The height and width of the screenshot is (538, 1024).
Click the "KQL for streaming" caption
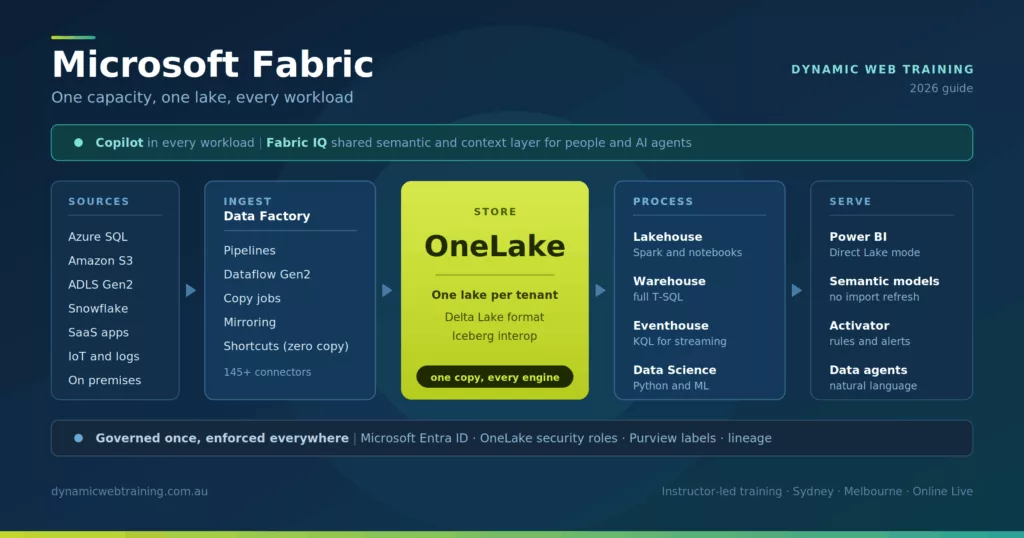pyautogui.click(x=680, y=341)
